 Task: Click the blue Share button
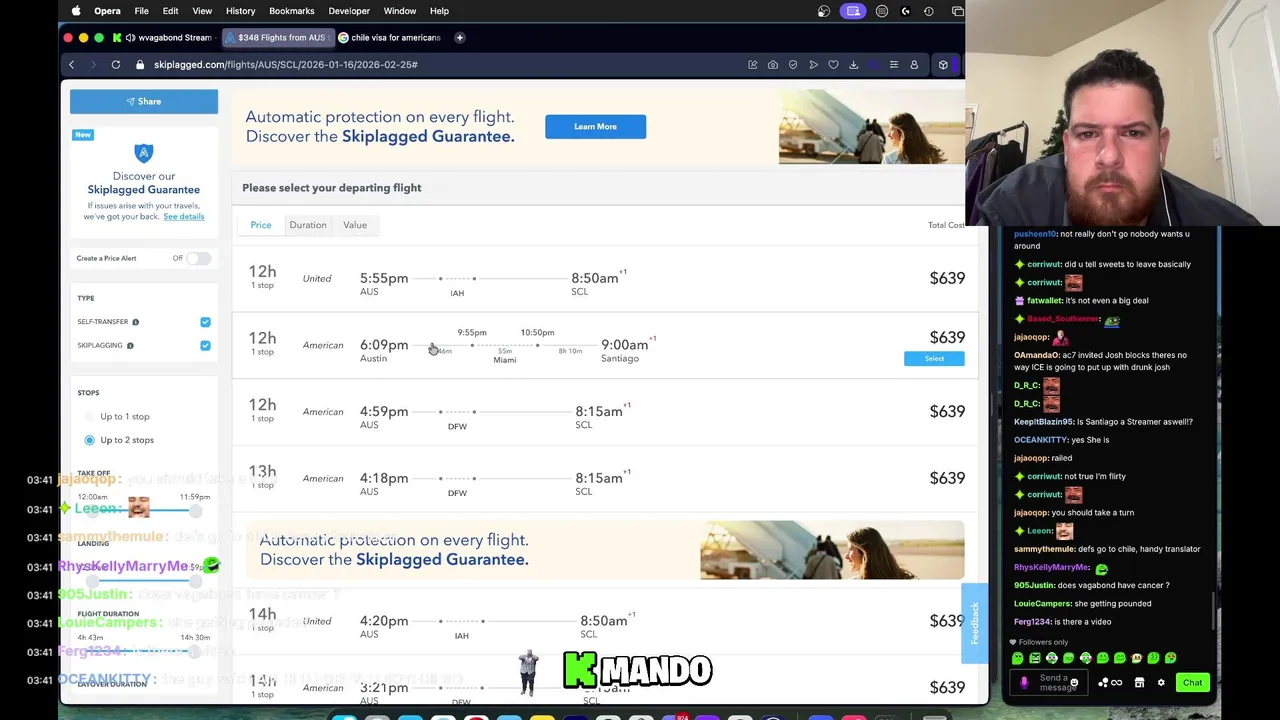[144, 101]
